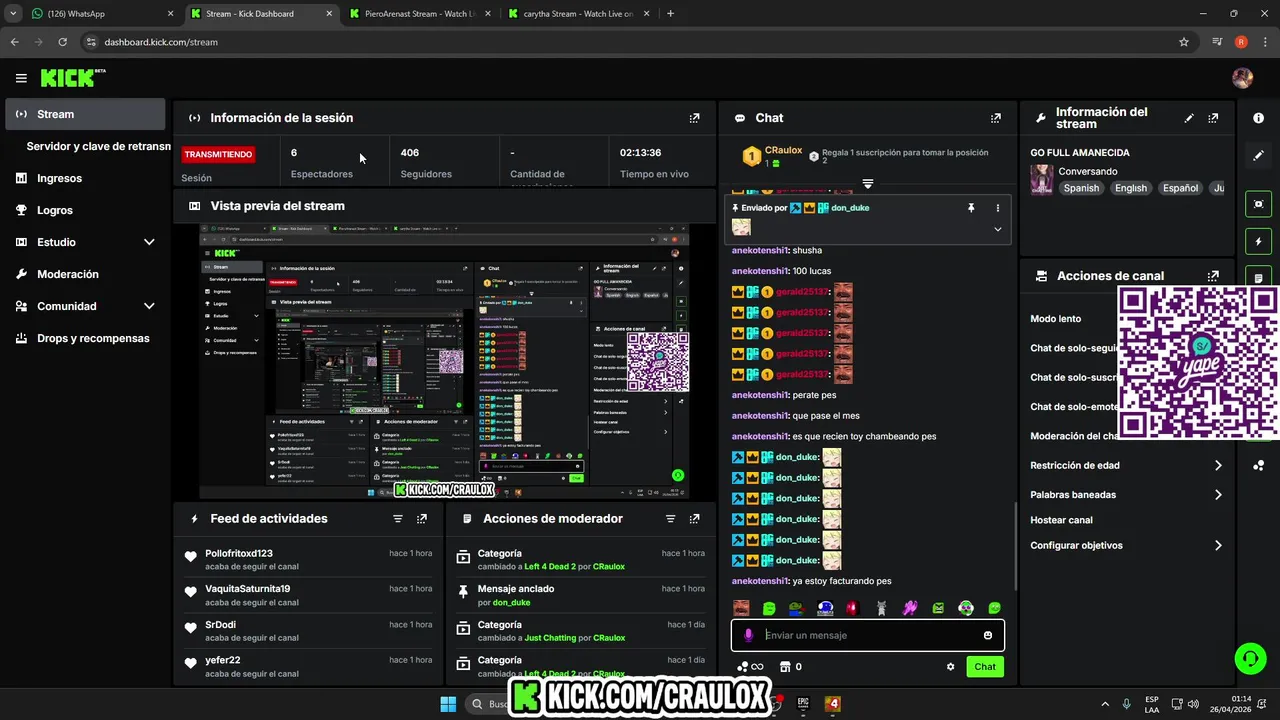The height and width of the screenshot is (720, 1280).
Task: Click the lightning bolt icon in right sidebar
Action: pos(1258,242)
